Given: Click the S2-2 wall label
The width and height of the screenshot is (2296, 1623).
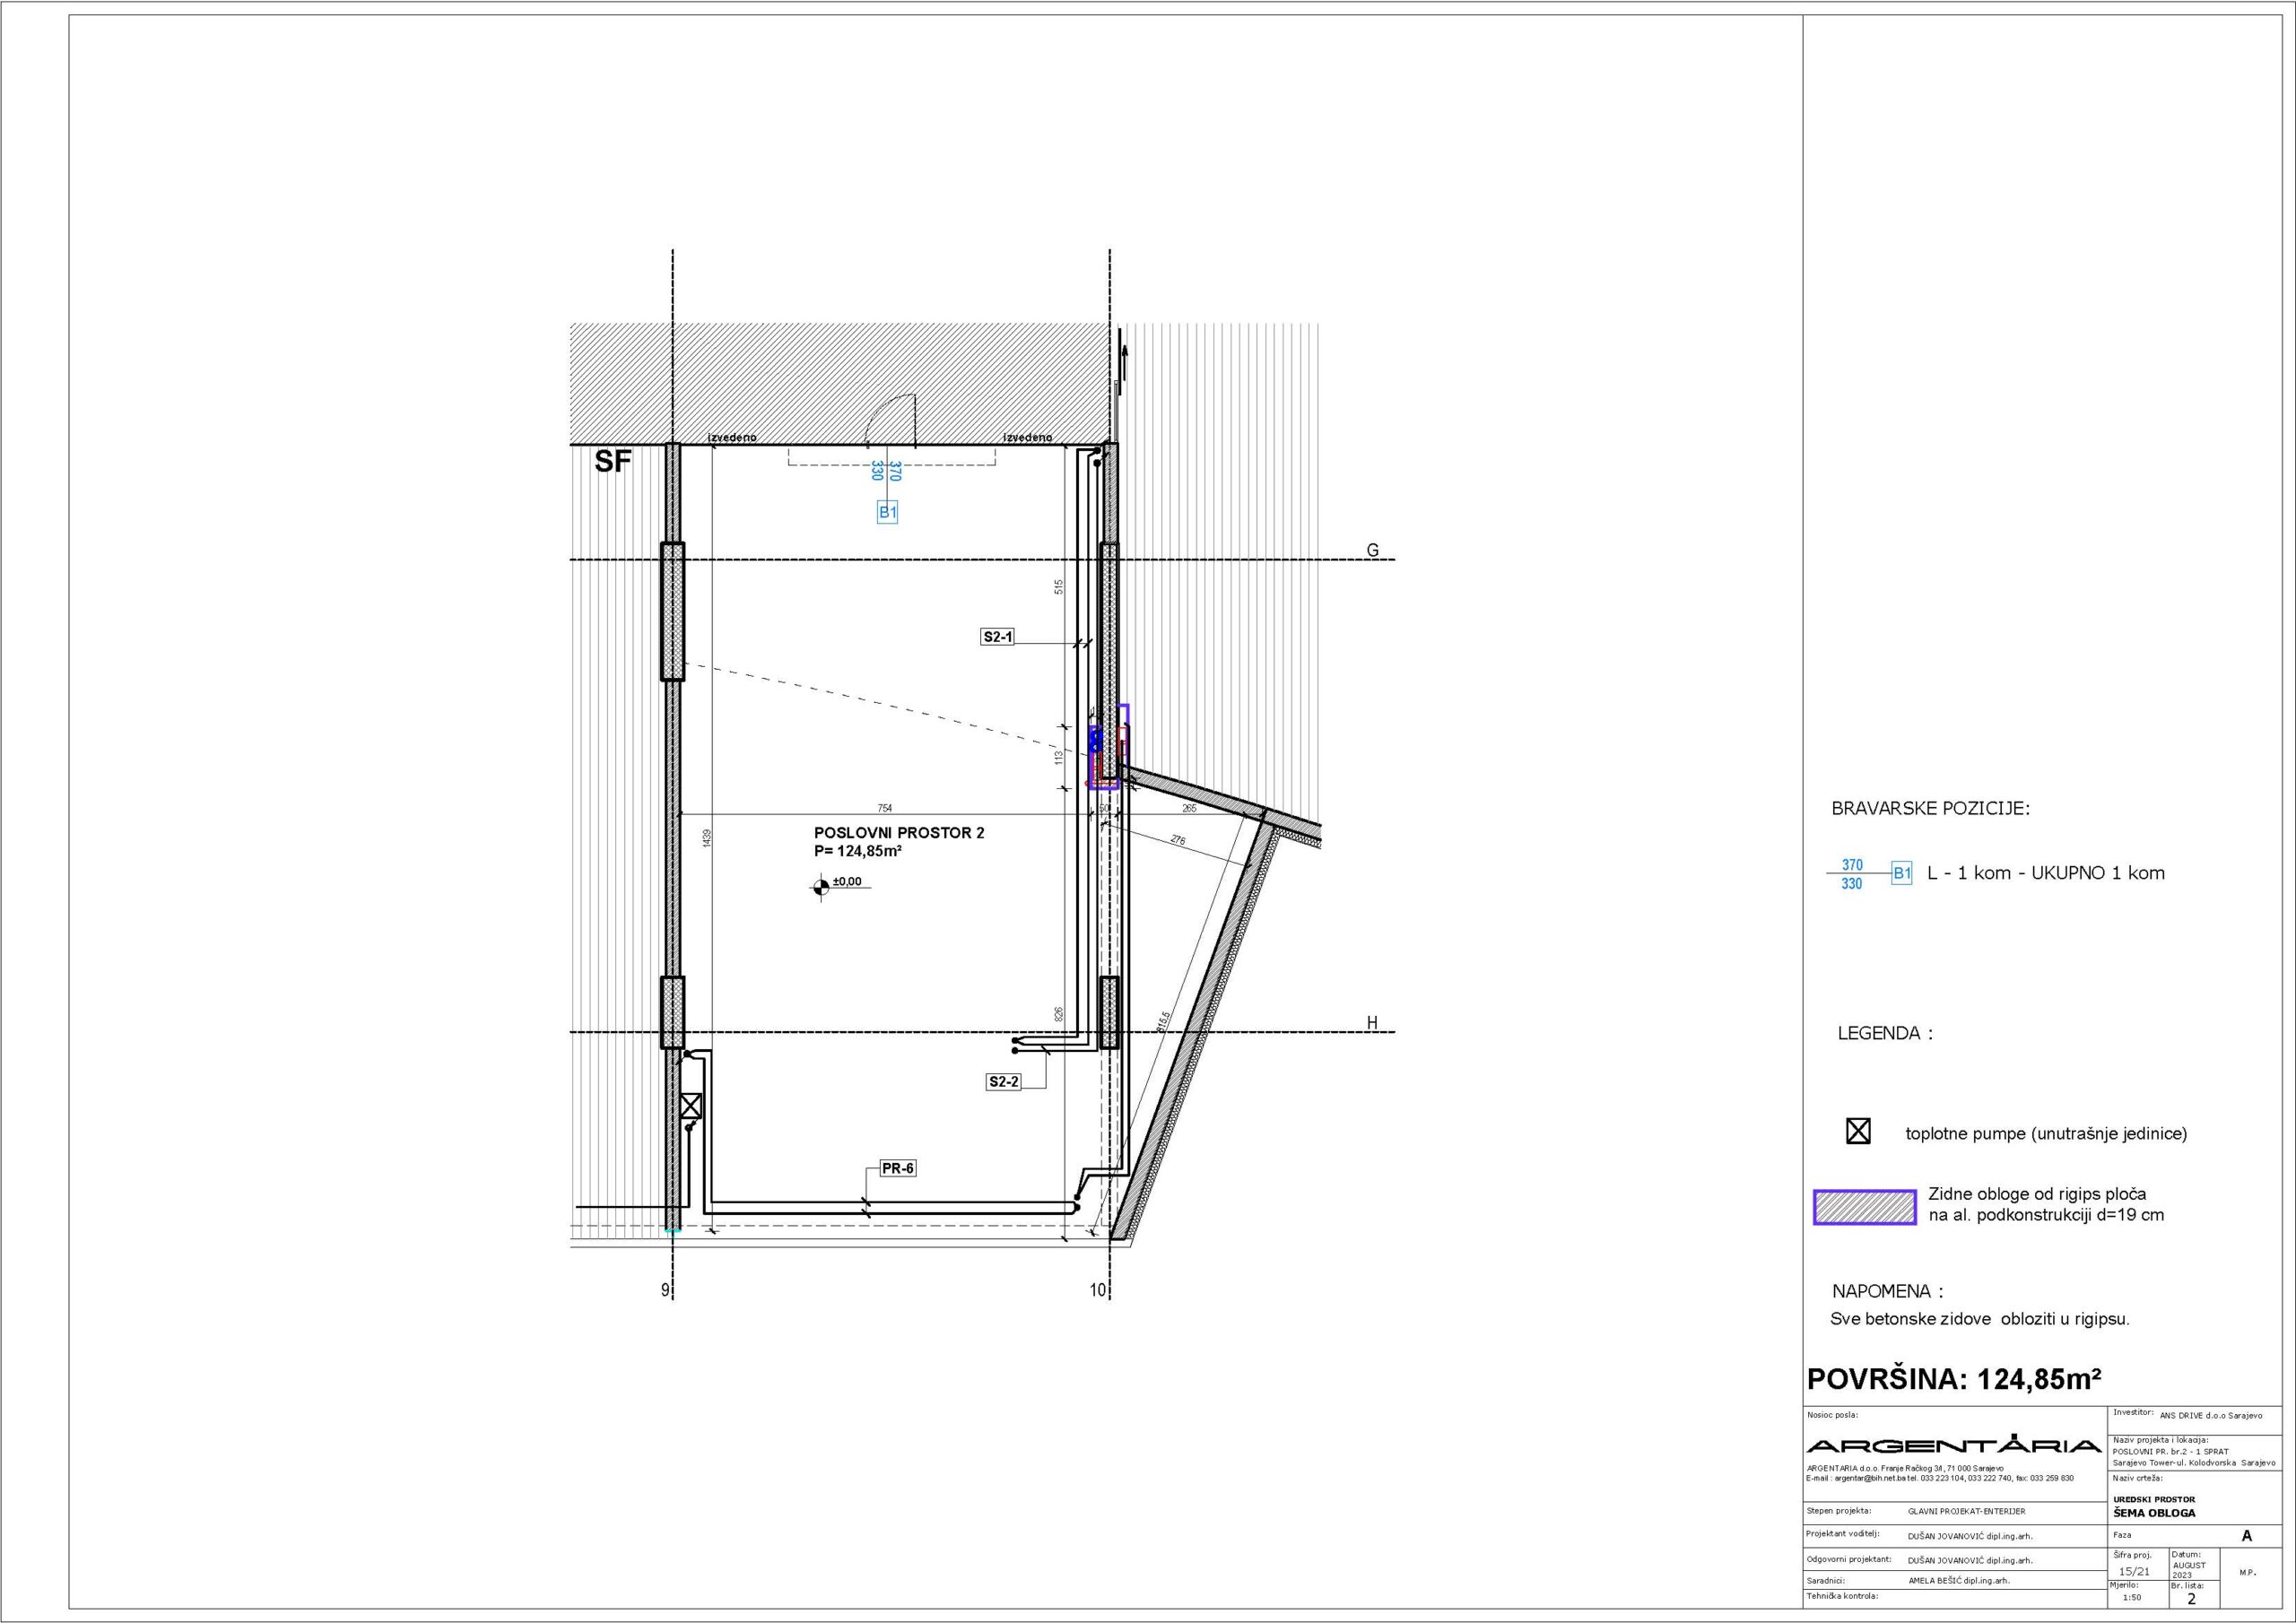Looking at the screenshot, I should click(1003, 1081).
